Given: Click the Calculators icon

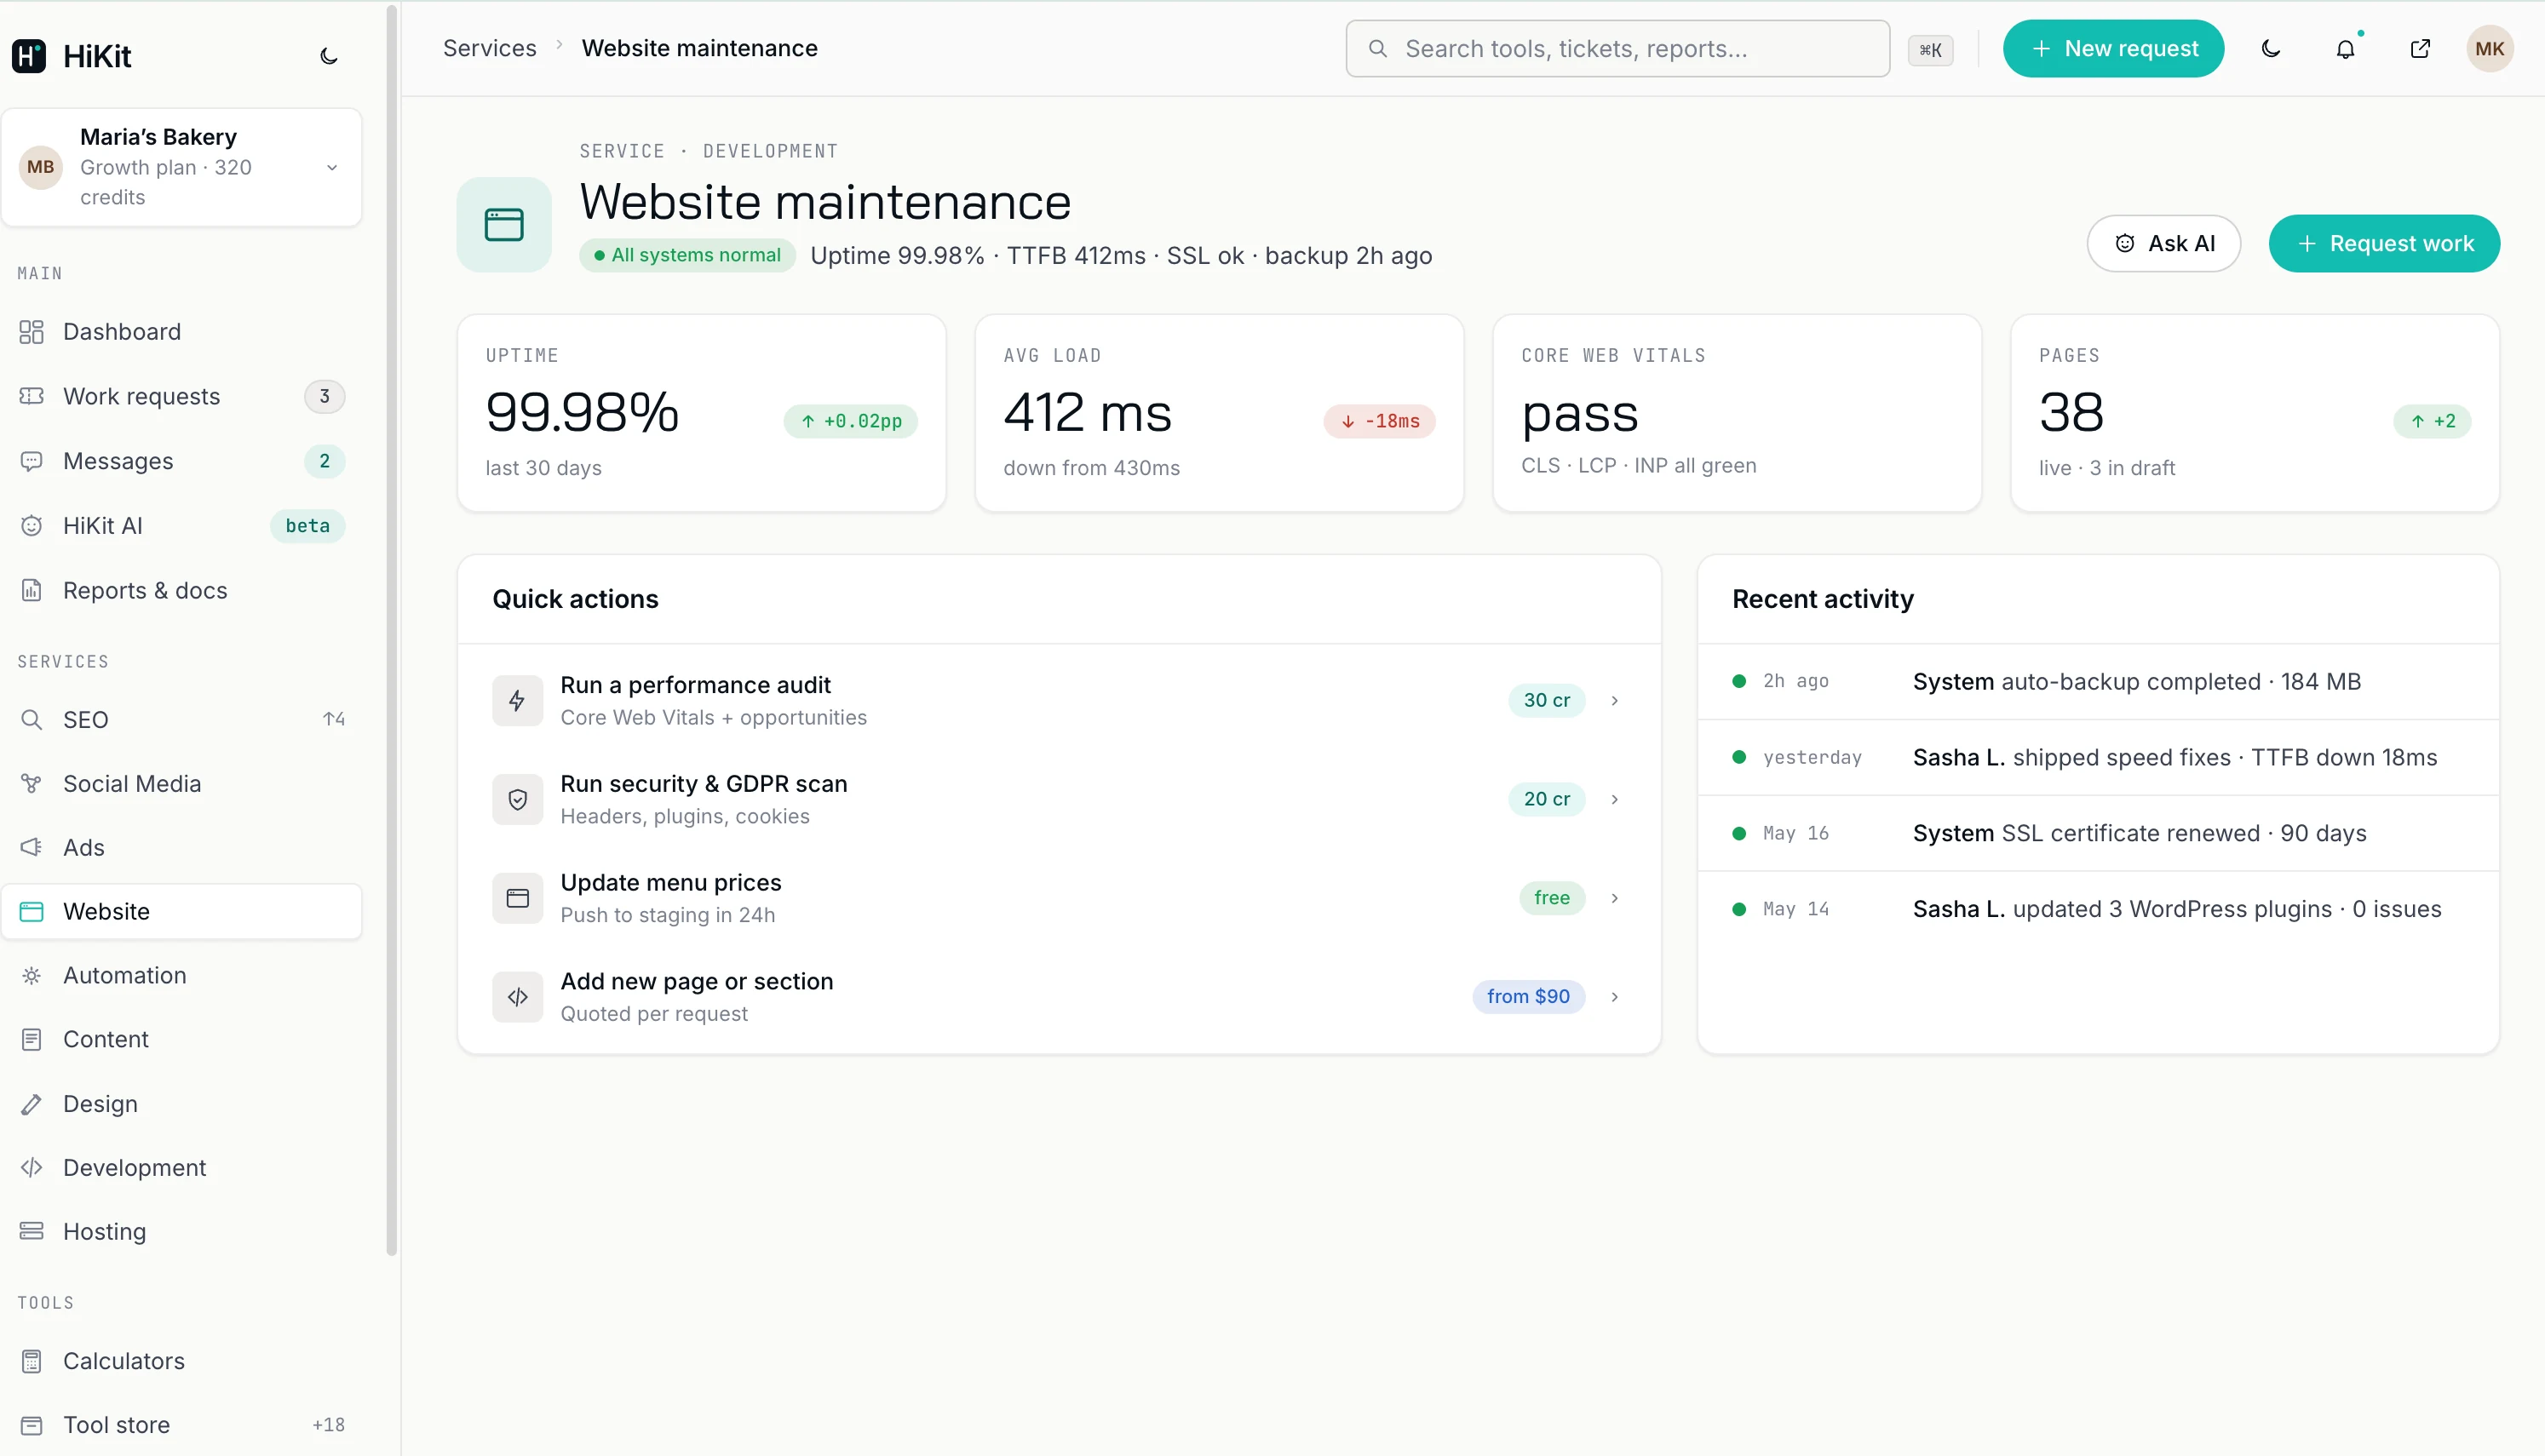Looking at the screenshot, I should pyautogui.click(x=32, y=1361).
